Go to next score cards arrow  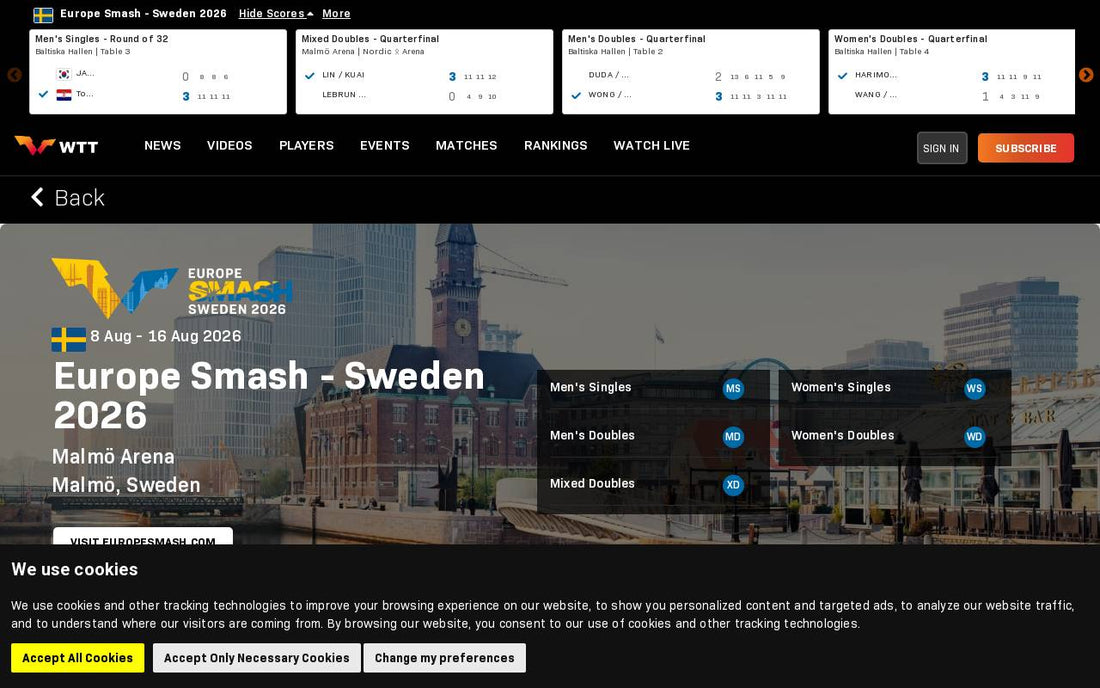click(x=1086, y=75)
